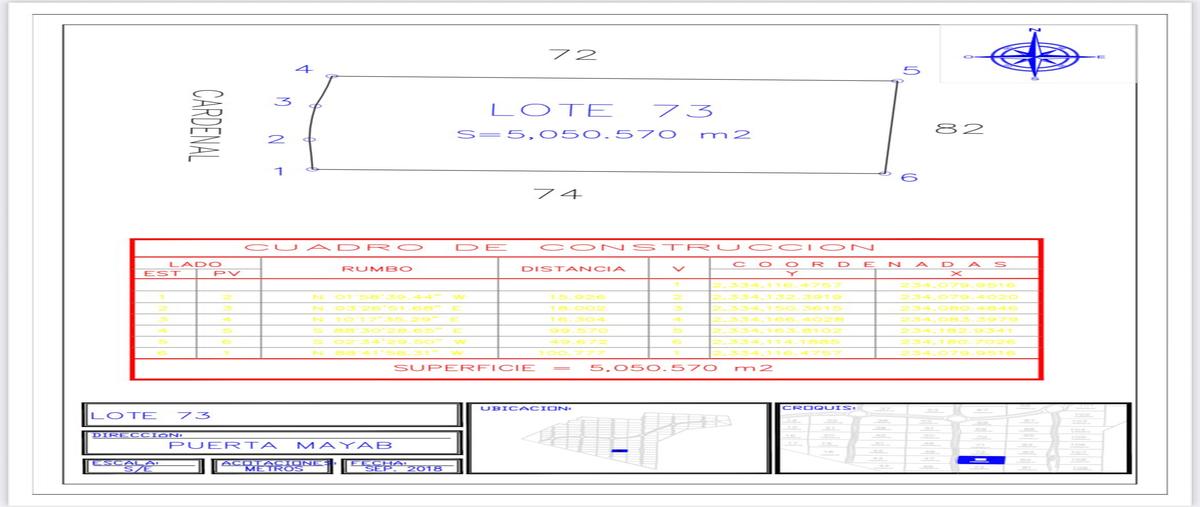Screen dimensions: 1200x507
Task: Click the 'FECHA: SEP. 2018' box
Action: click(x=401, y=466)
